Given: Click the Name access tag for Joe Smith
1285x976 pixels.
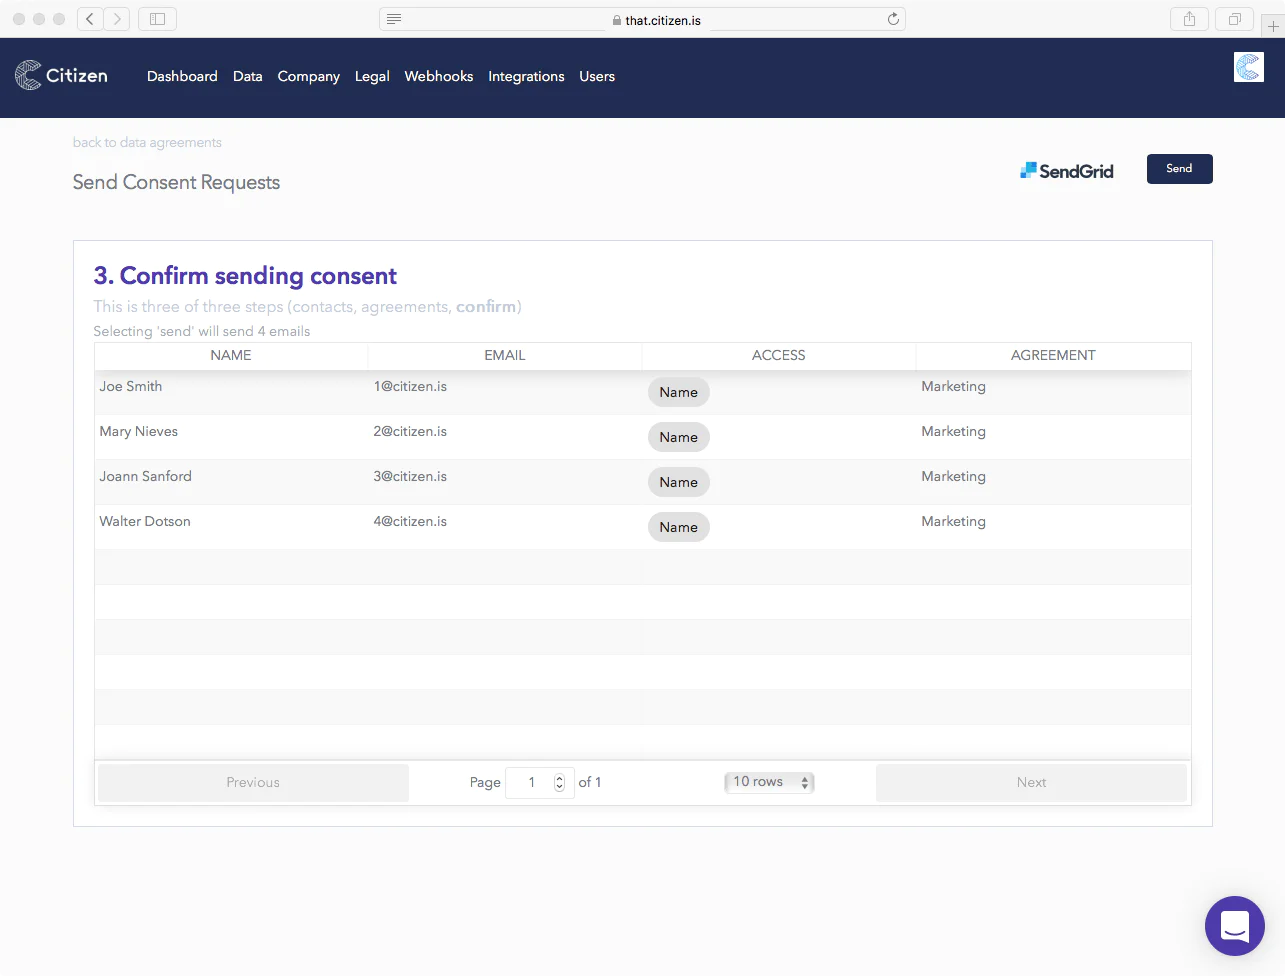Looking at the screenshot, I should [678, 393].
